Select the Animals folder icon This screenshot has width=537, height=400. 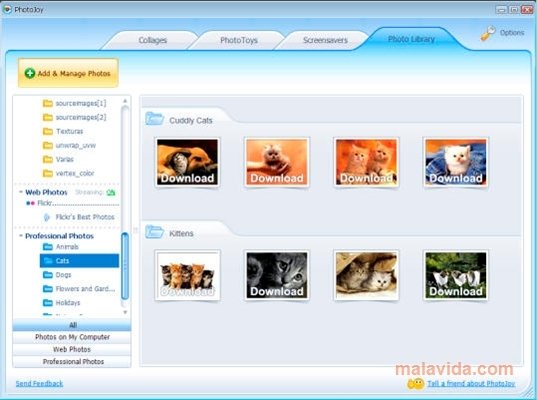[48, 247]
